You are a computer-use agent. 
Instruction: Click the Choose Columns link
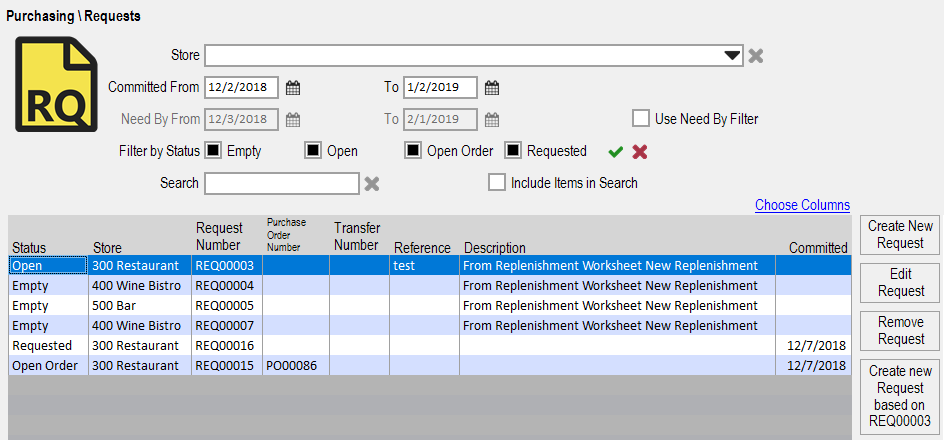click(x=803, y=205)
